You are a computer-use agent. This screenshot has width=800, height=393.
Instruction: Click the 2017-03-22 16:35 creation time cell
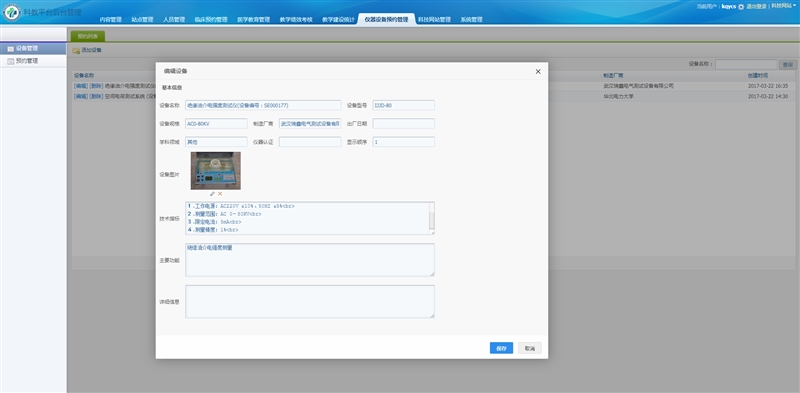(768, 86)
